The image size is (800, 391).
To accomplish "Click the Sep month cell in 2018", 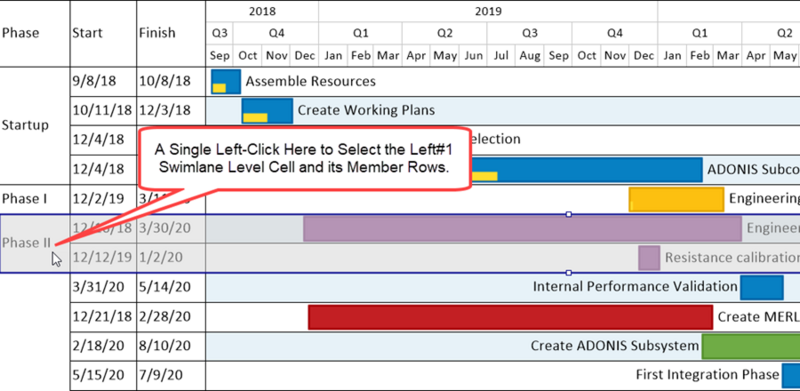I will (220, 56).
